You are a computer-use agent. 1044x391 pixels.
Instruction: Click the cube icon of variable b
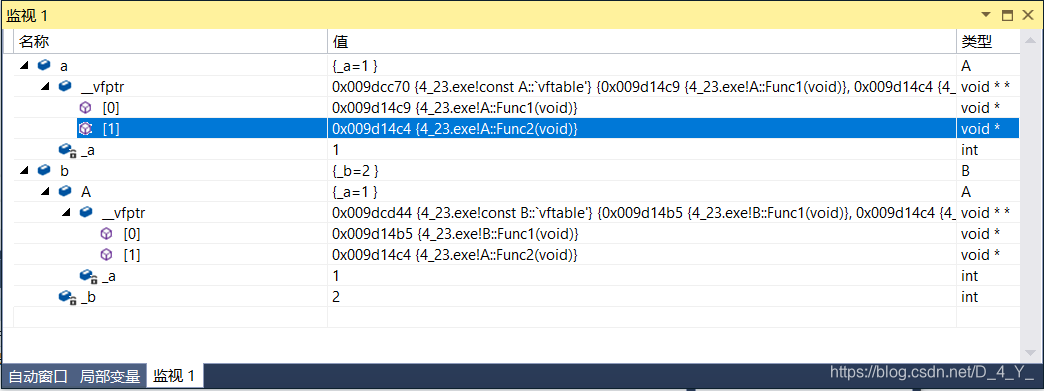pyautogui.click(x=44, y=171)
